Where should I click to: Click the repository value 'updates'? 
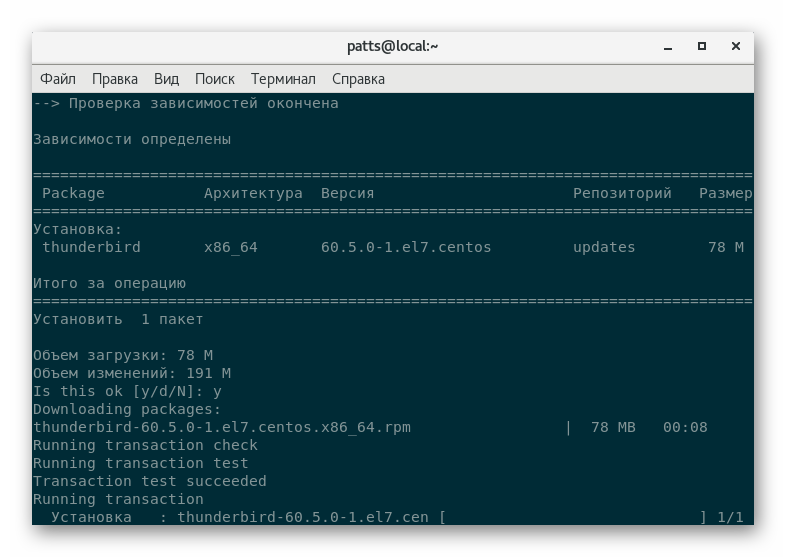(604, 248)
